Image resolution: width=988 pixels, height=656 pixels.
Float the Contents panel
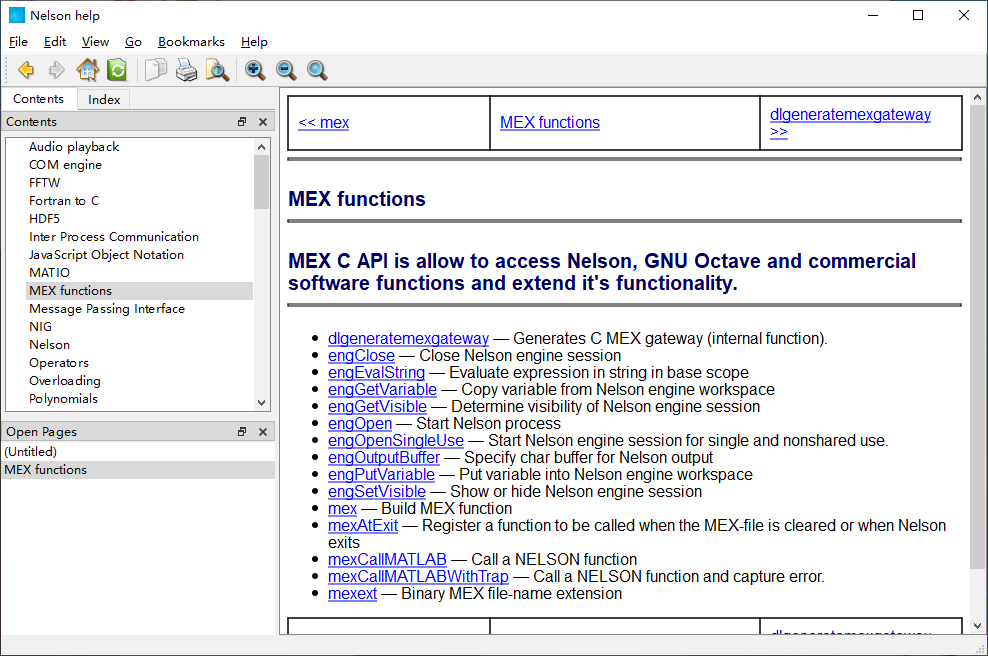tap(242, 122)
